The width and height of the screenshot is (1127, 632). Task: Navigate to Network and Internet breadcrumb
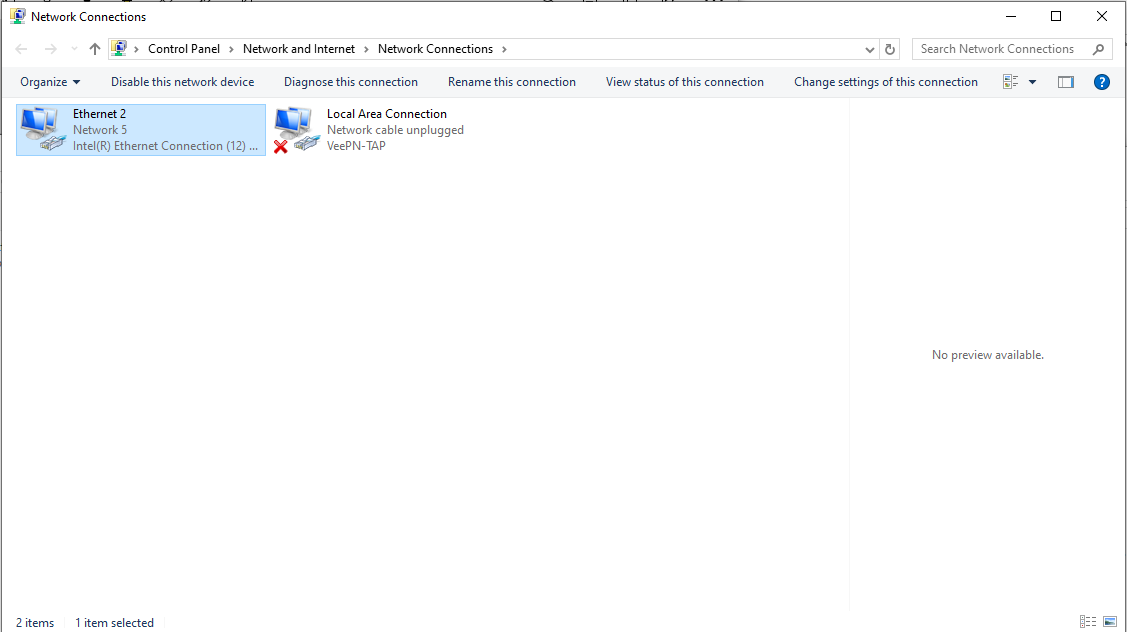[x=298, y=49]
